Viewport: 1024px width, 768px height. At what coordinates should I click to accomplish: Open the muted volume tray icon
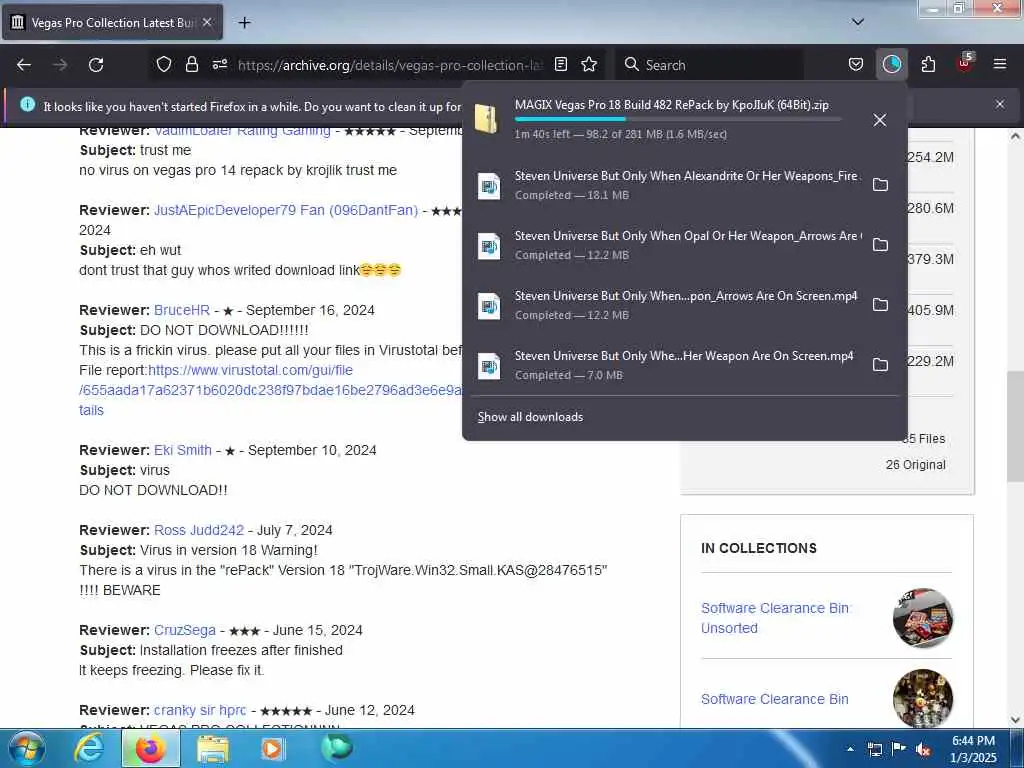click(923, 750)
